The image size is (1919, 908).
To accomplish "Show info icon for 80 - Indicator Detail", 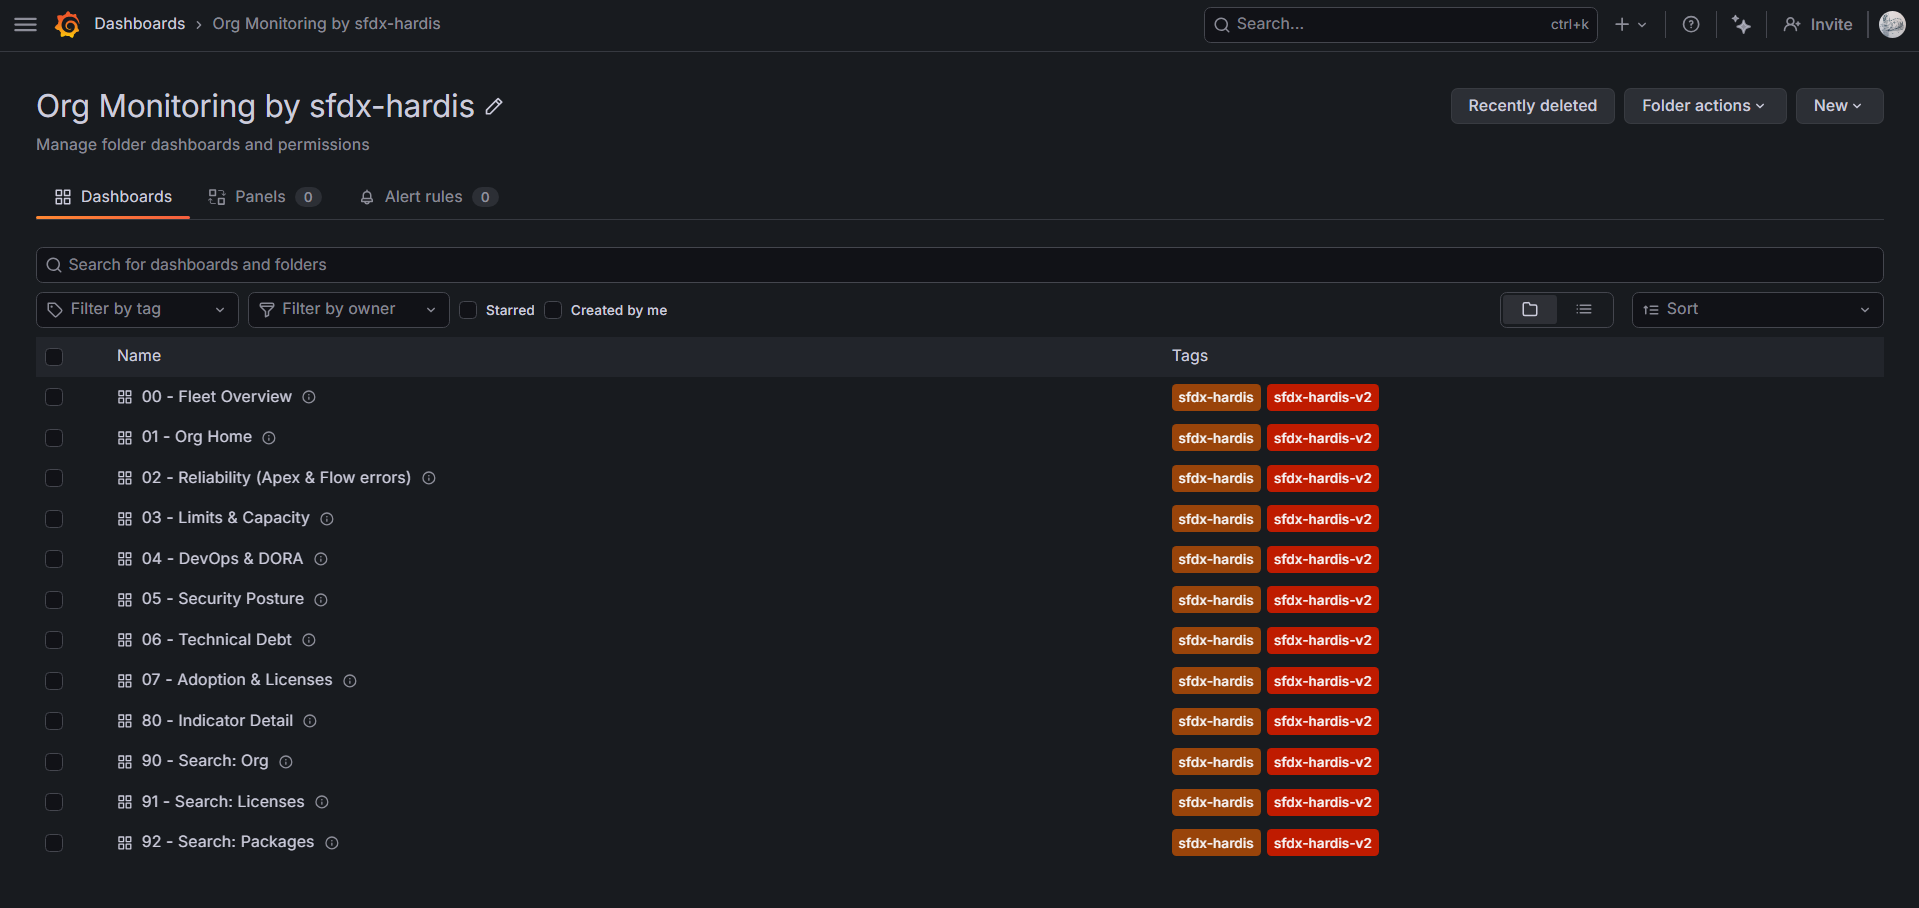I will [310, 721].
